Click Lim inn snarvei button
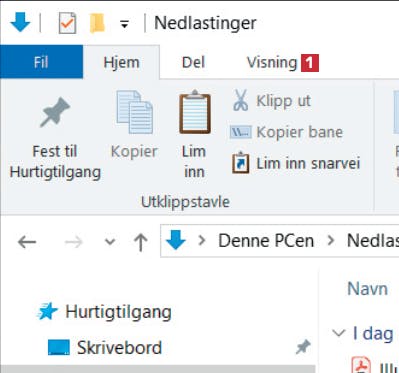 [296, 163]
